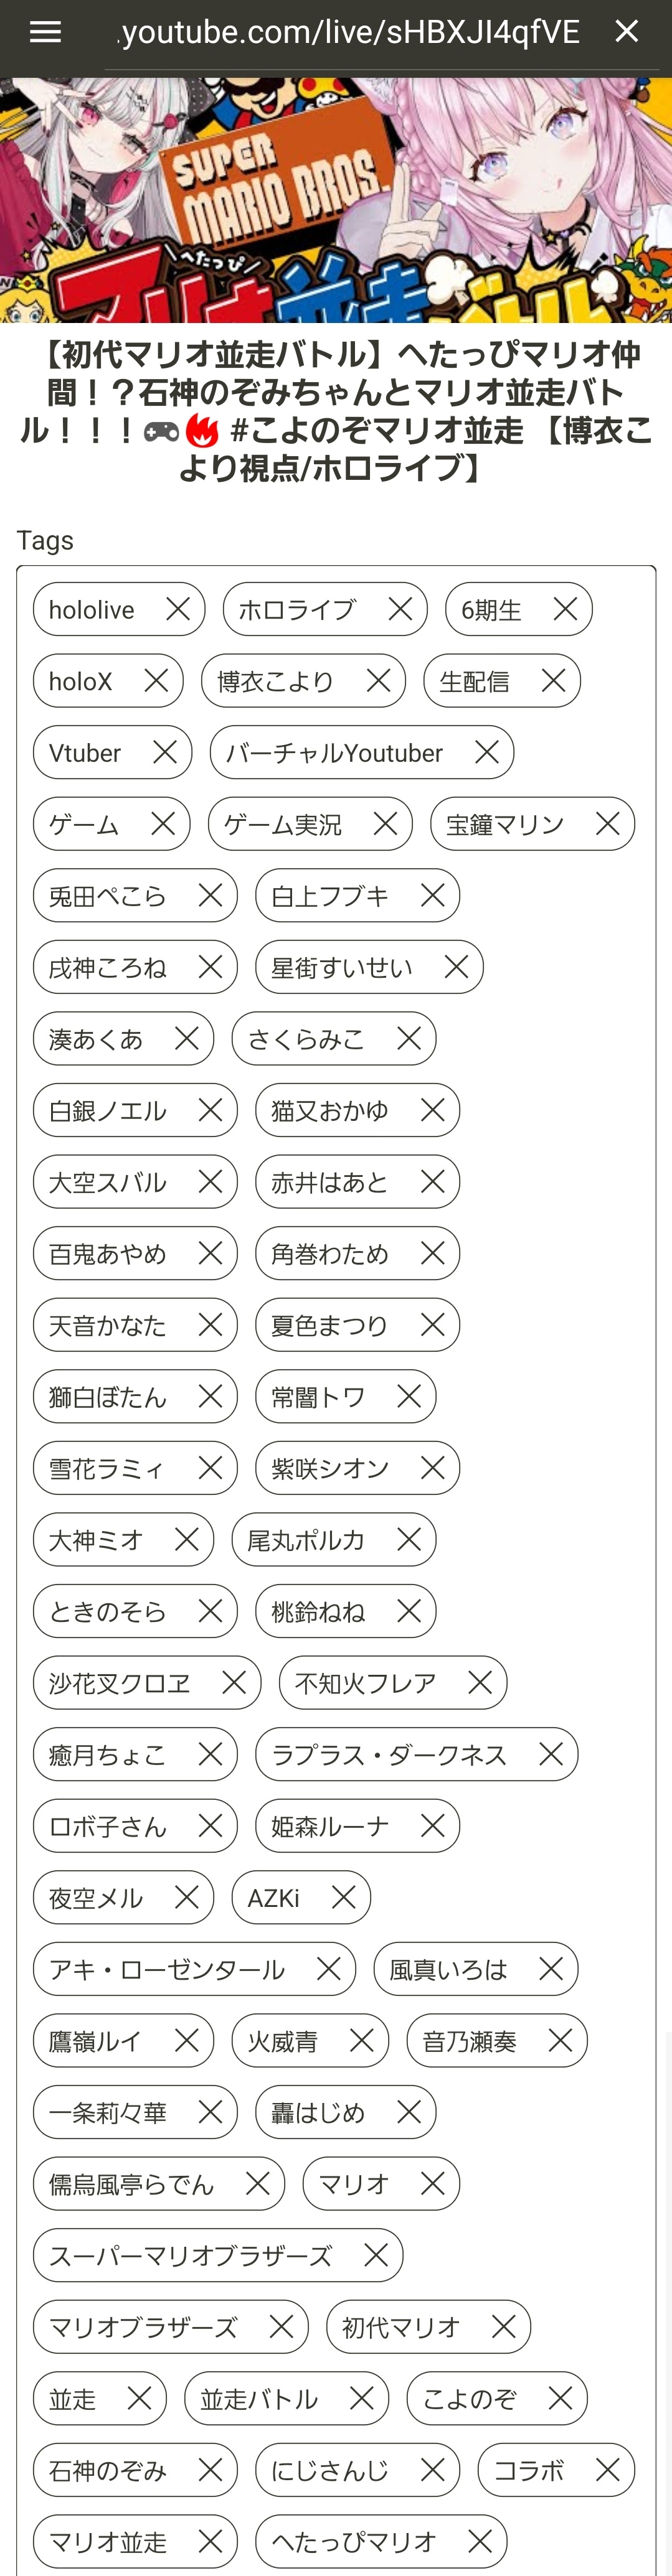
Task: Remove the 宝鐘マリン tag
Action: 607,824
